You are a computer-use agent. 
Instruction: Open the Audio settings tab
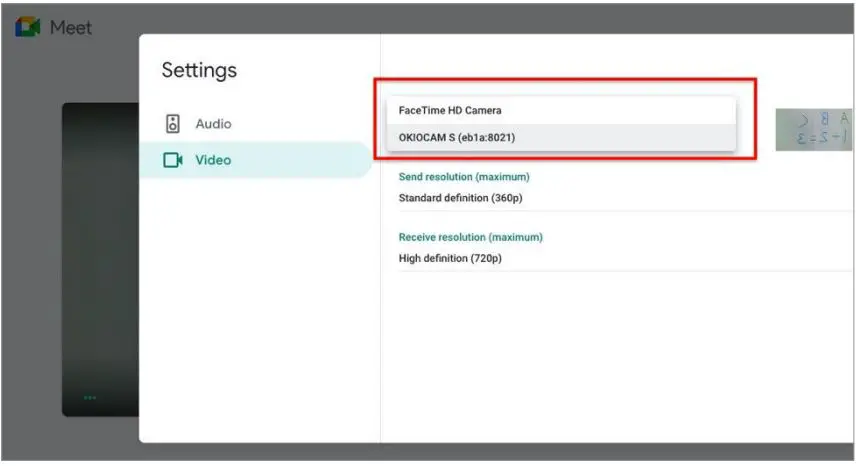coord(255,124)
